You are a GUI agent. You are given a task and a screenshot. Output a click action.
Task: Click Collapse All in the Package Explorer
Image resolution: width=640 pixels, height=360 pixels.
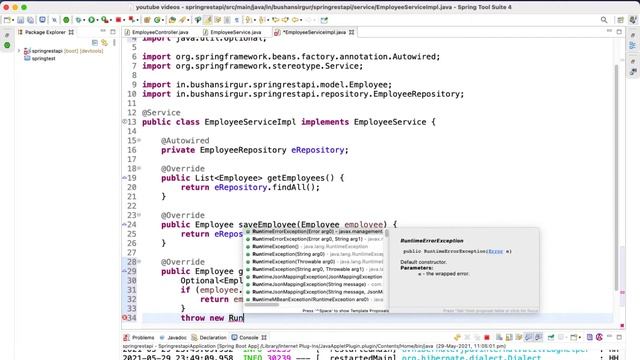(95, 42)
